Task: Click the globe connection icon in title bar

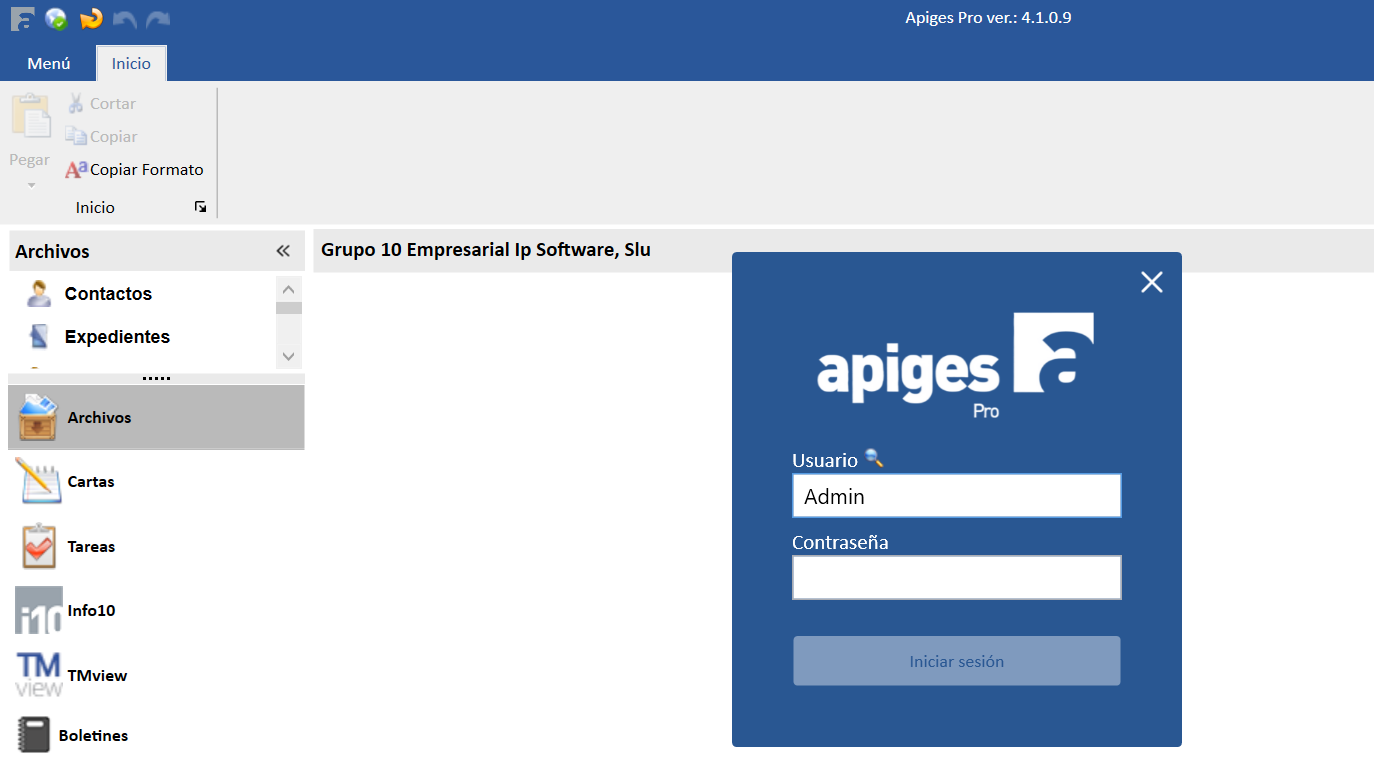Action: click(x=56, y=18)
